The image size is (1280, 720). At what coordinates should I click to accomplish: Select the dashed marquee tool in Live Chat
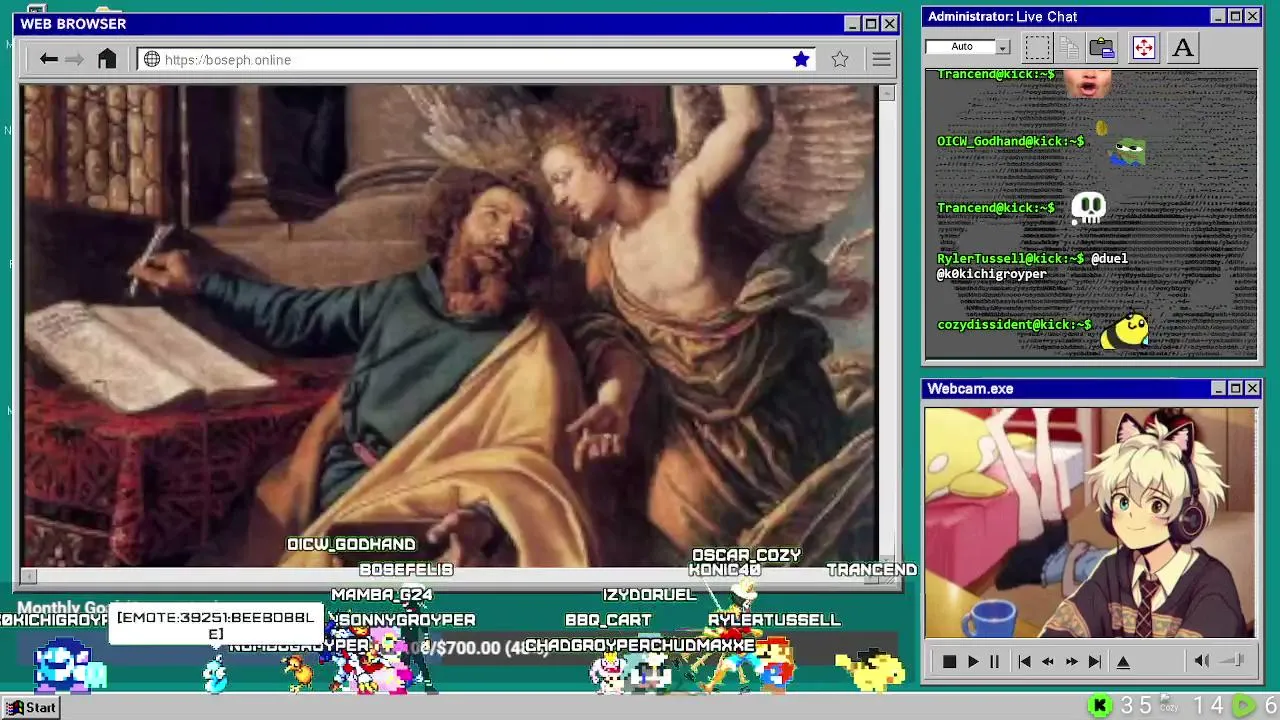(x=1037, y=47)
